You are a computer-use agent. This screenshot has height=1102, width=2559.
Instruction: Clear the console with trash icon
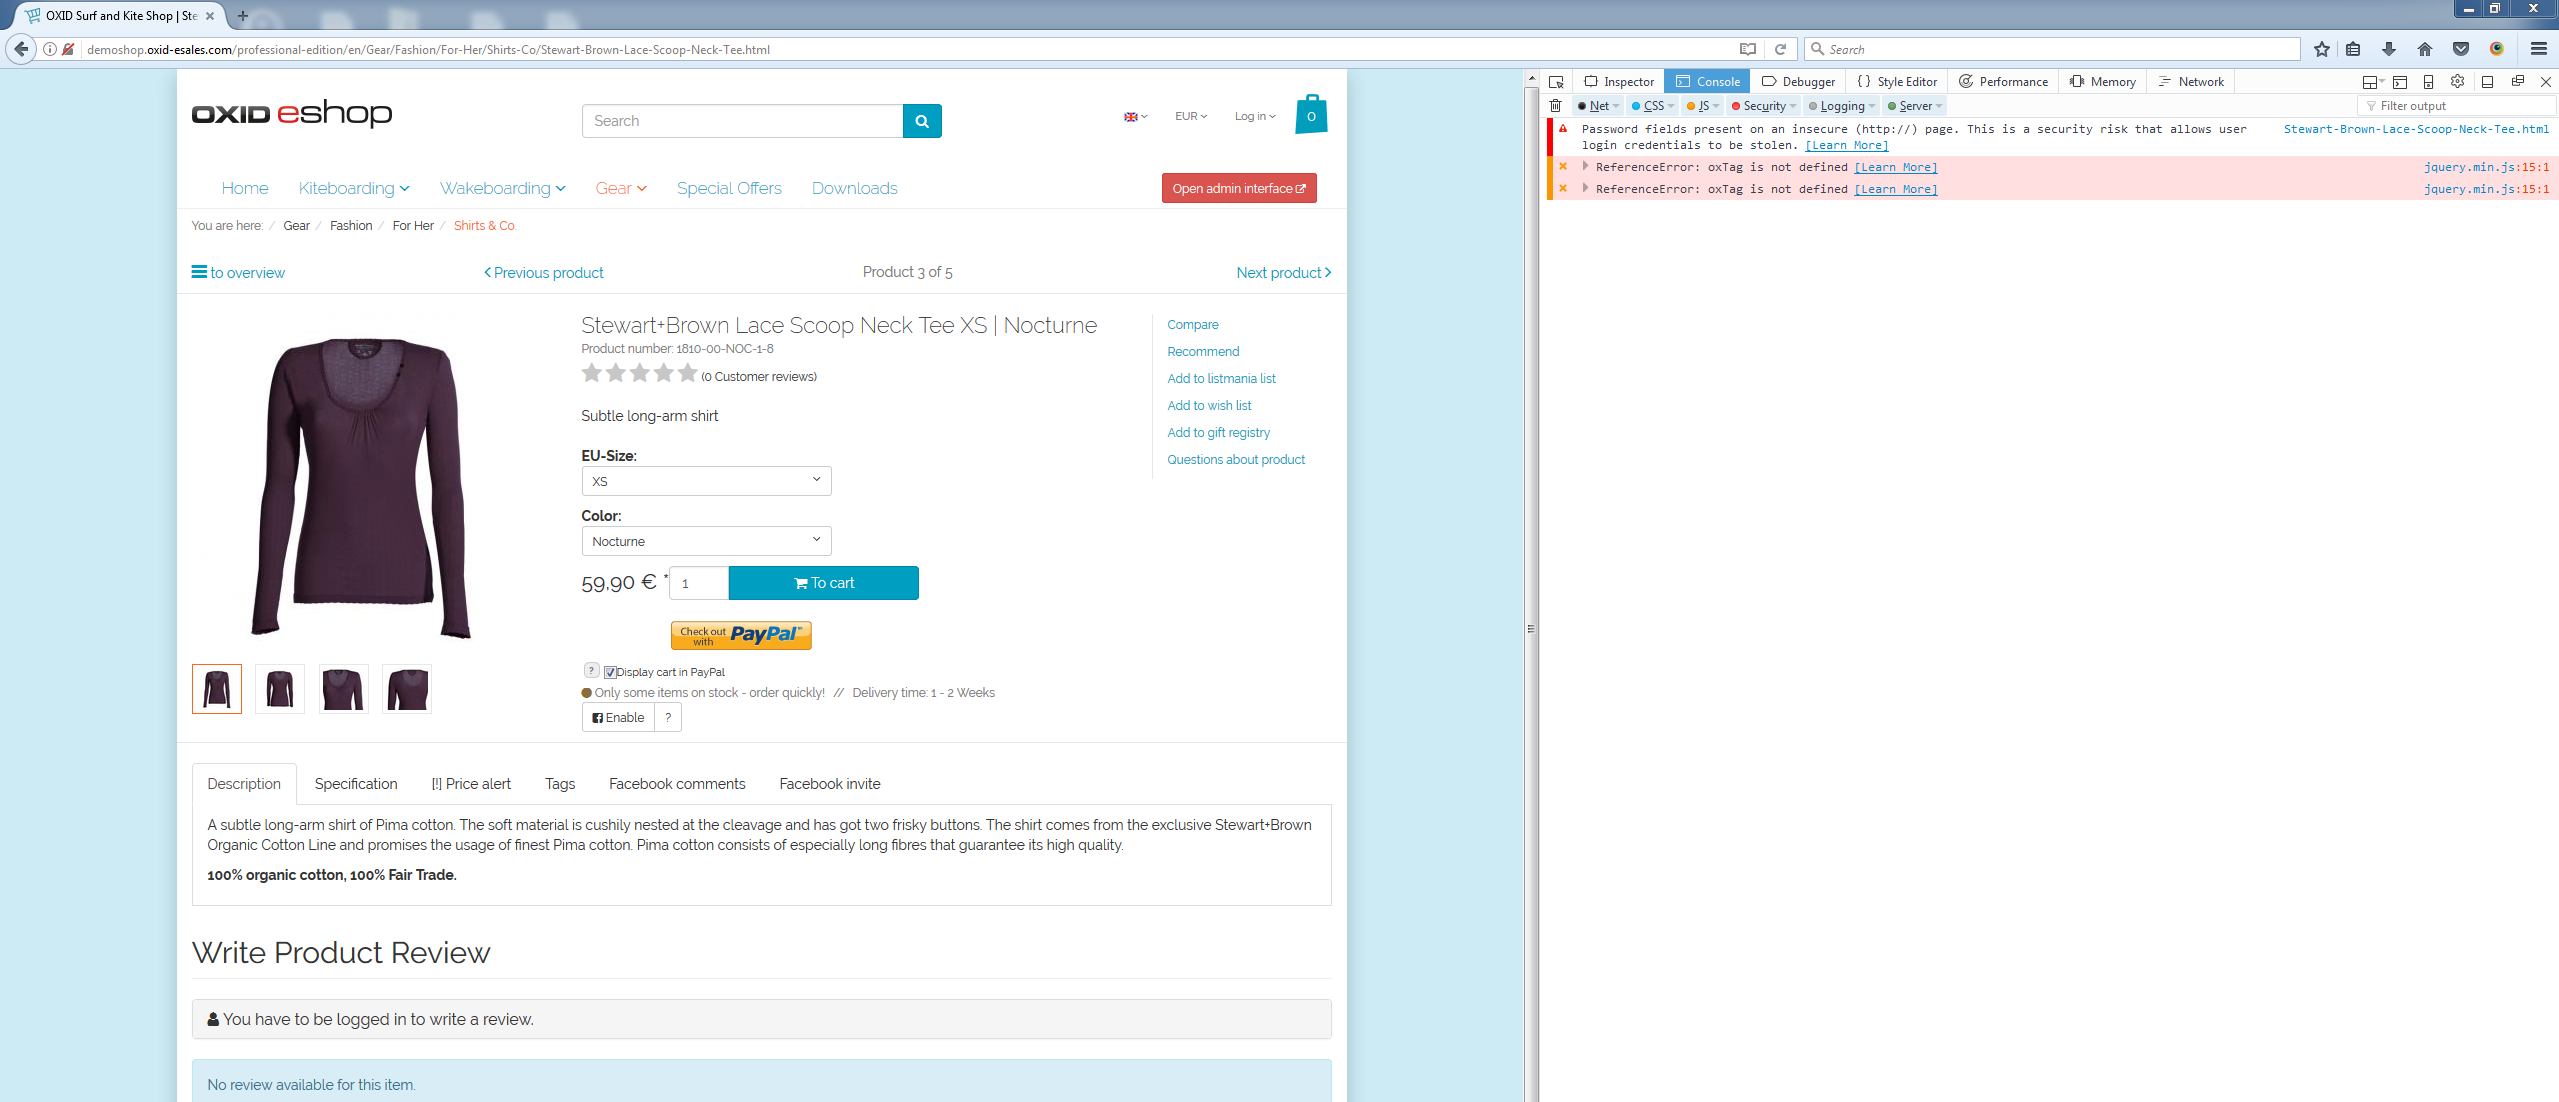click(x=1556, y=106)
